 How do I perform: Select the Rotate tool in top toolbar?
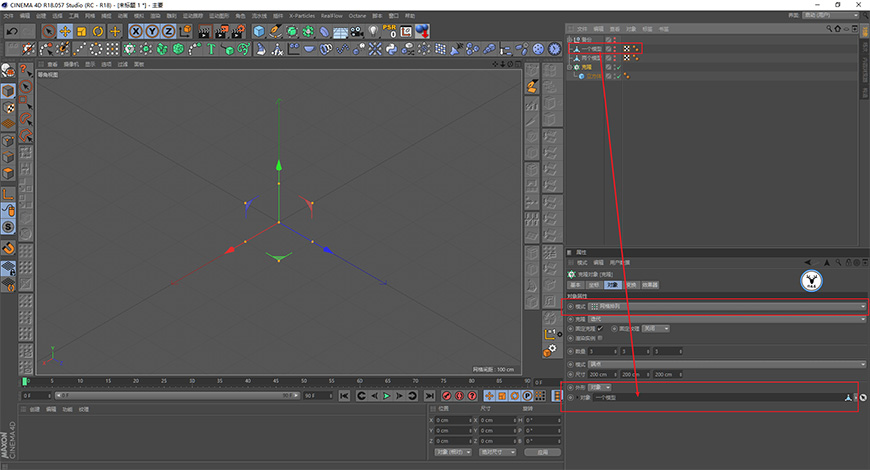pyautogui.click(x=98, y=32)
